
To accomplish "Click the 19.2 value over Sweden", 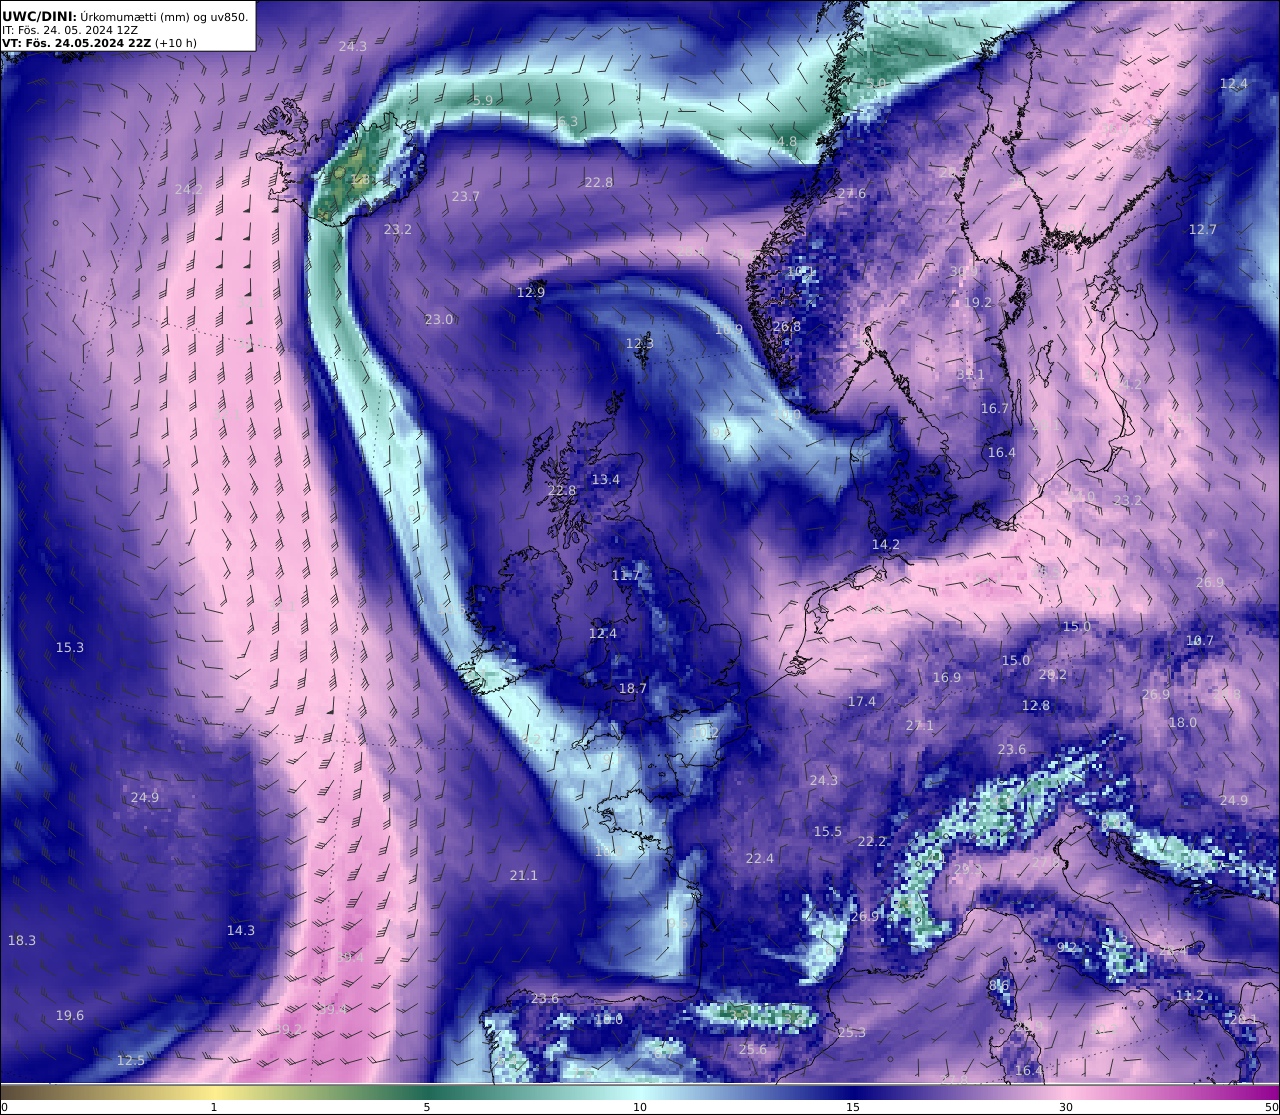I will click(x=979, y=303).
